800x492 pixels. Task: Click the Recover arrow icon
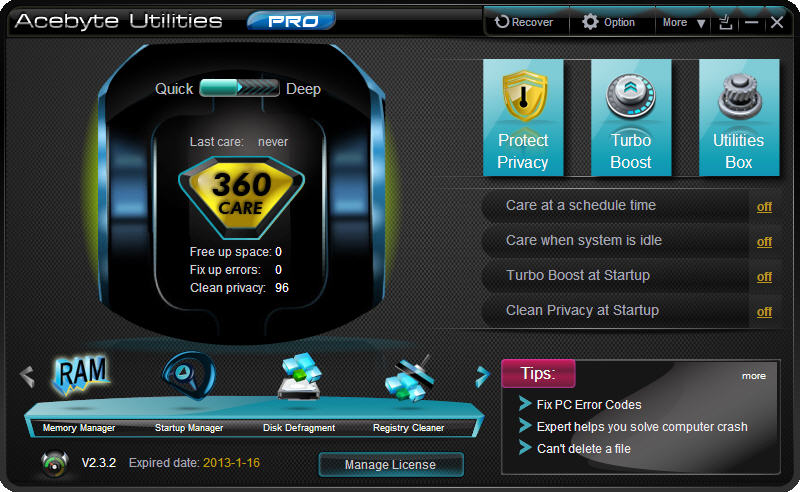pos(502,21)
